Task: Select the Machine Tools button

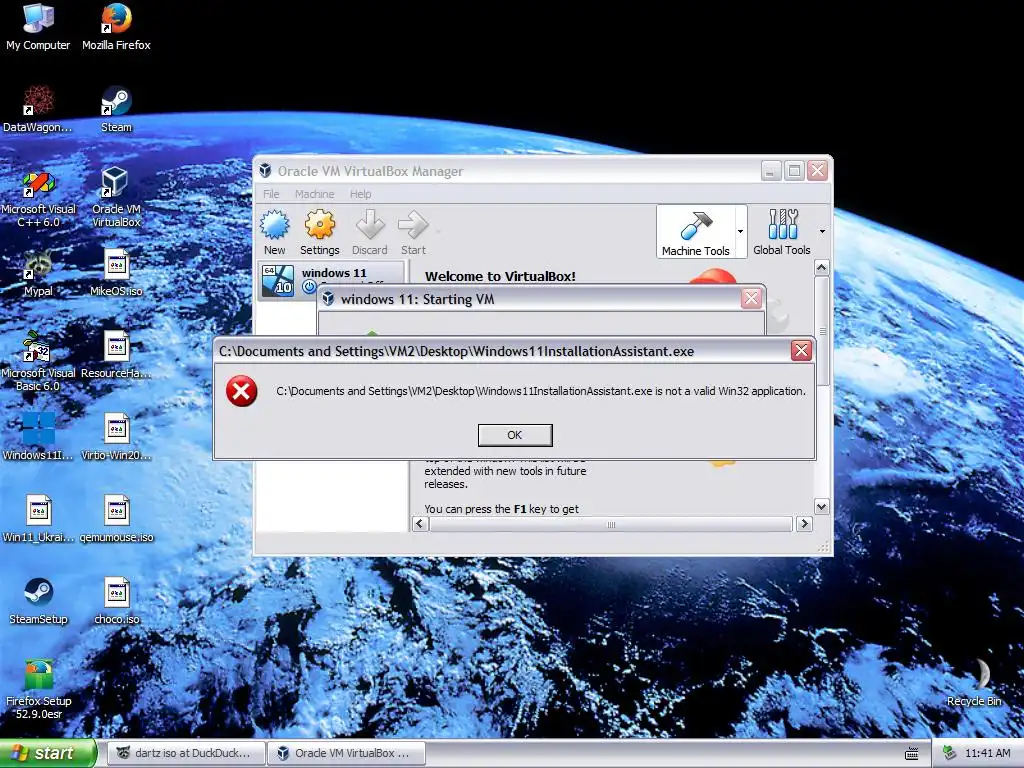Action: 696,232
